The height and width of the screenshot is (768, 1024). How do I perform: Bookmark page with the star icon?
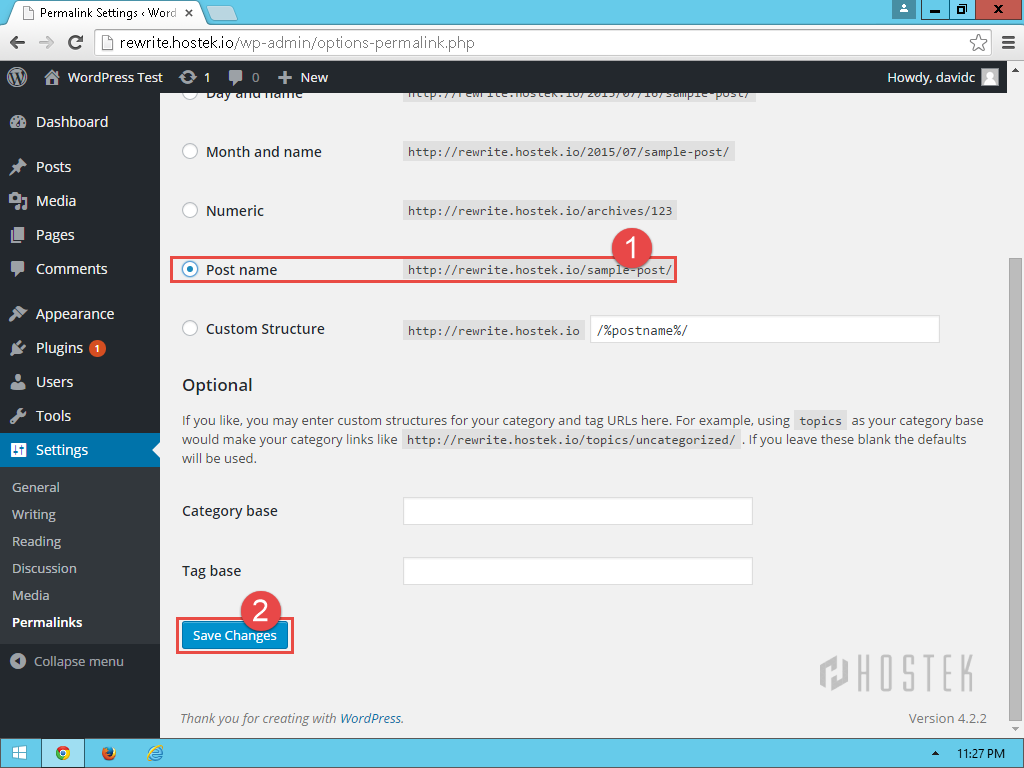click(979, 43)
